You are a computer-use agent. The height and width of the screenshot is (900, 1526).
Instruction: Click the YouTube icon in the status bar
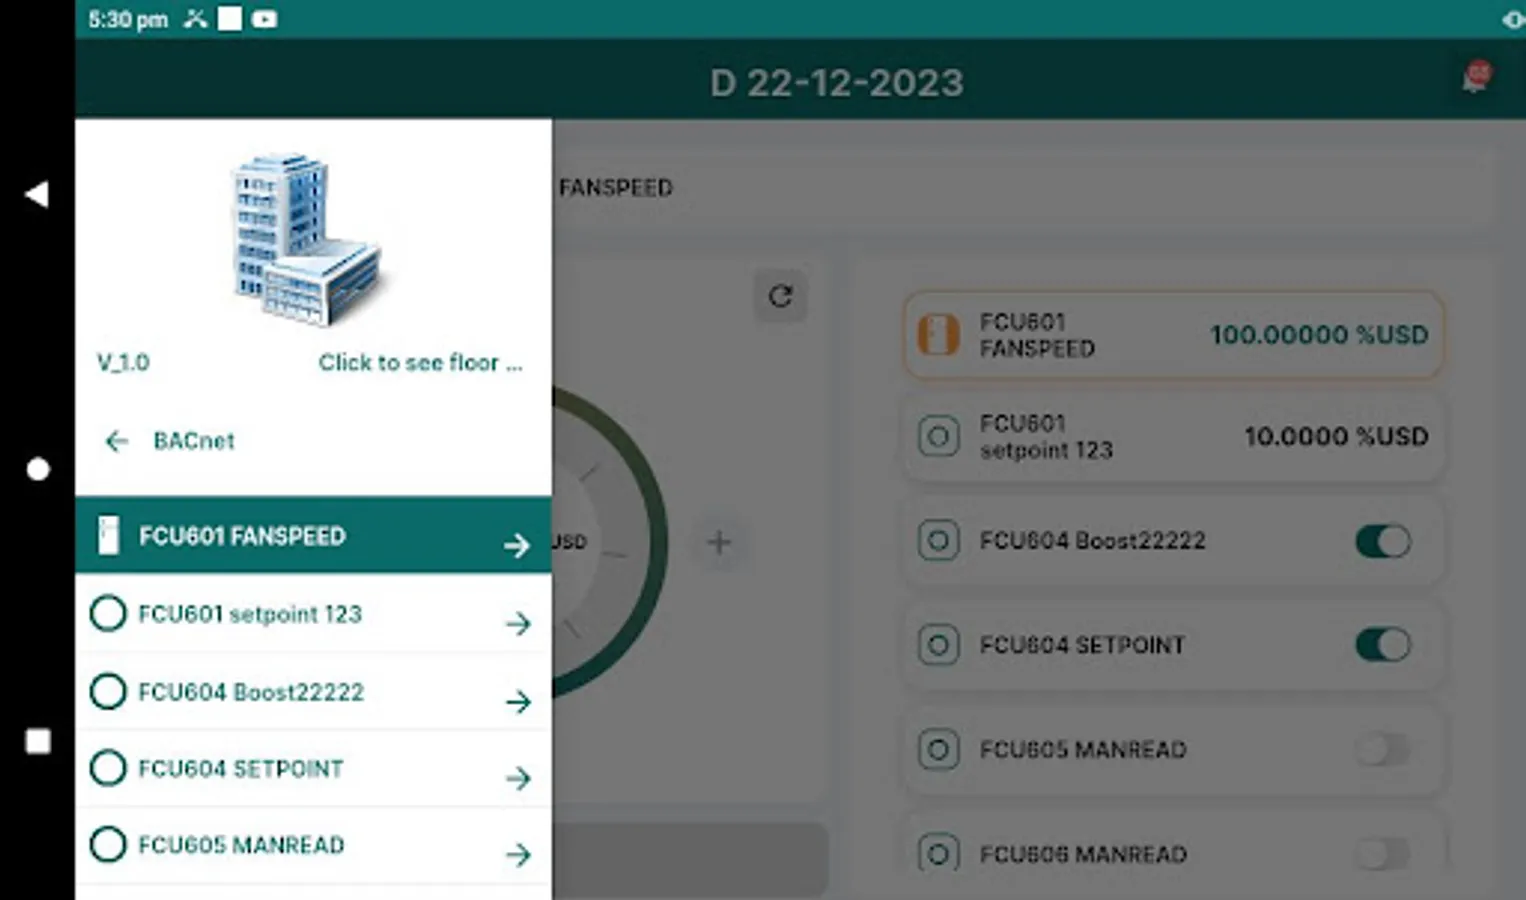(264, 18)
